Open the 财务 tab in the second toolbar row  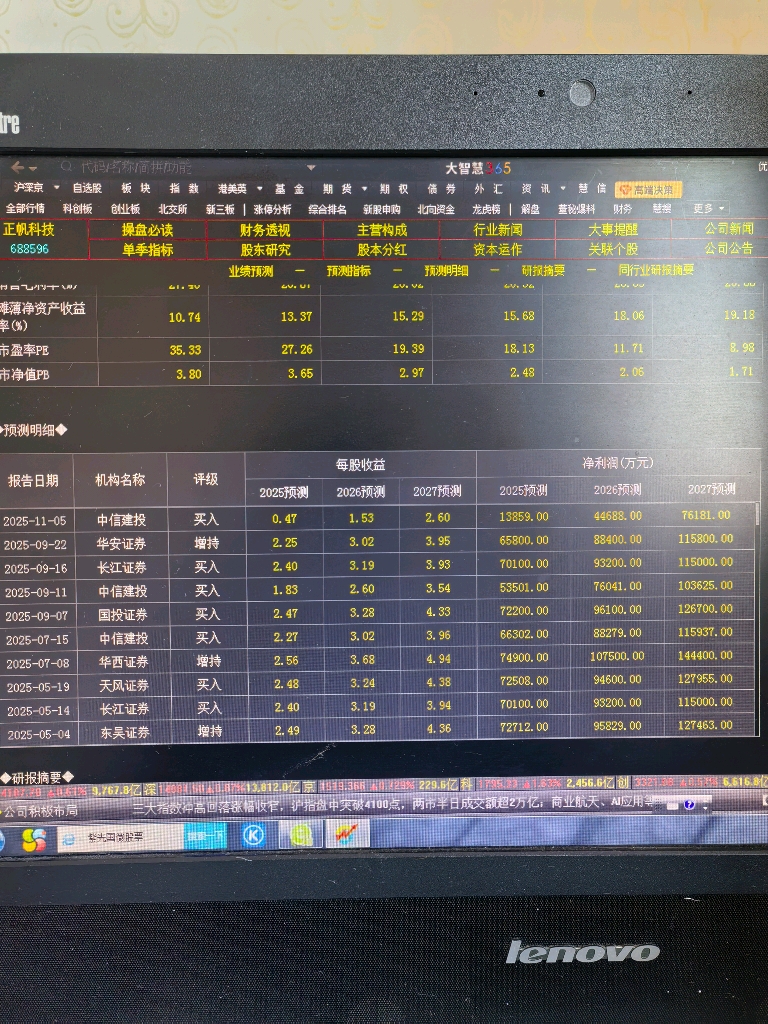pyautogui.click(x=622, y=208)
